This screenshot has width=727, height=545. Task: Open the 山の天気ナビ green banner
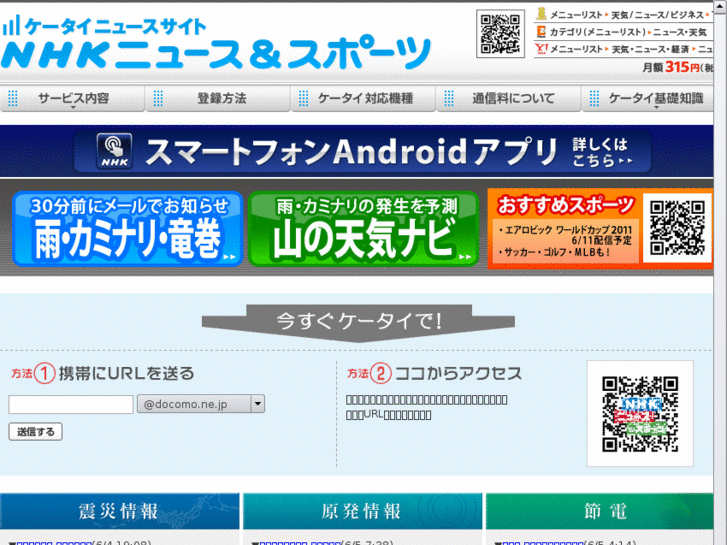(364, 229)
